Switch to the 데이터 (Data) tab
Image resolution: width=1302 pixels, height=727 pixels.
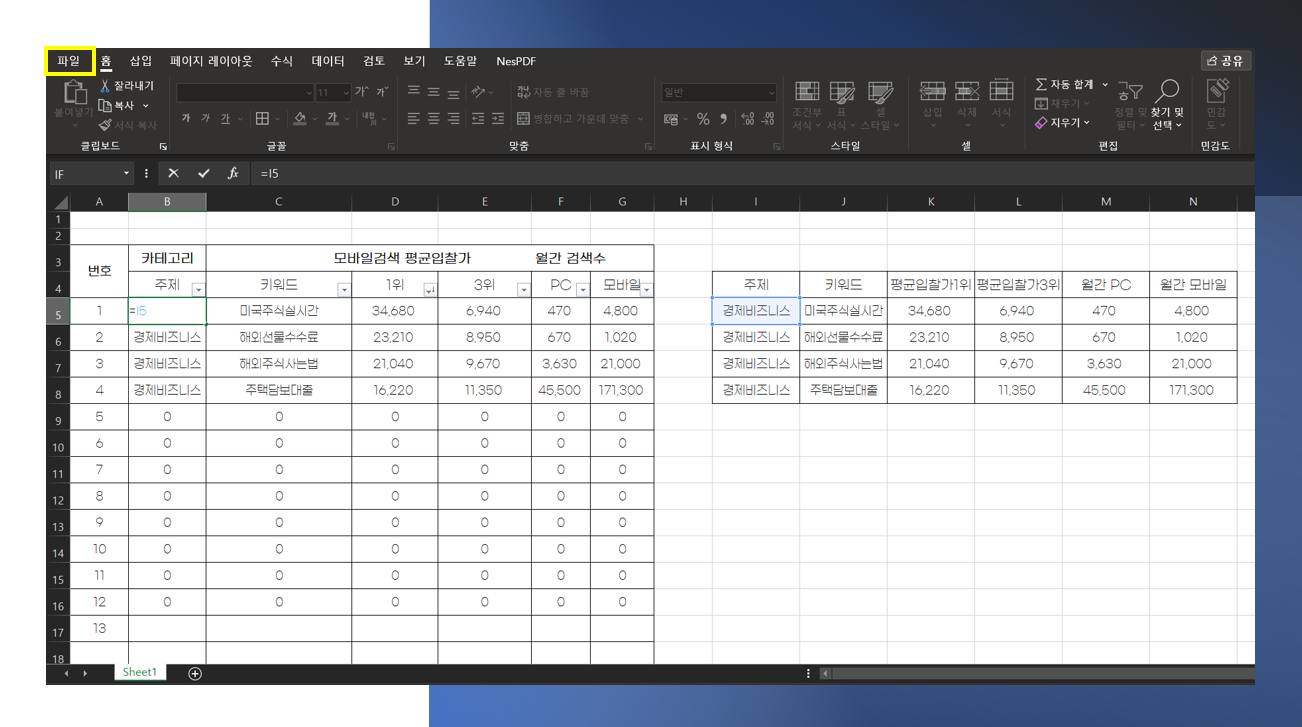pos(328,61)
